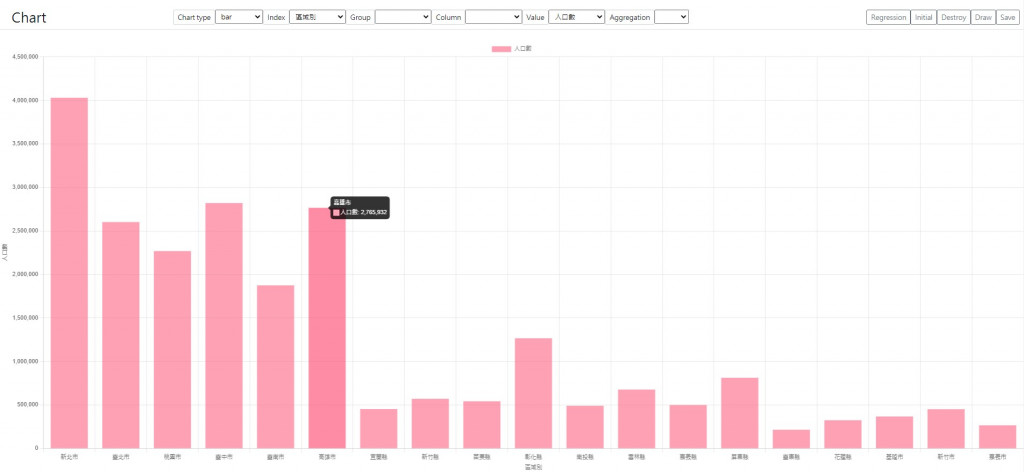Expand the Aggregation dropdown
Screen dimensions: 1024x472
(x=671, y=17)
